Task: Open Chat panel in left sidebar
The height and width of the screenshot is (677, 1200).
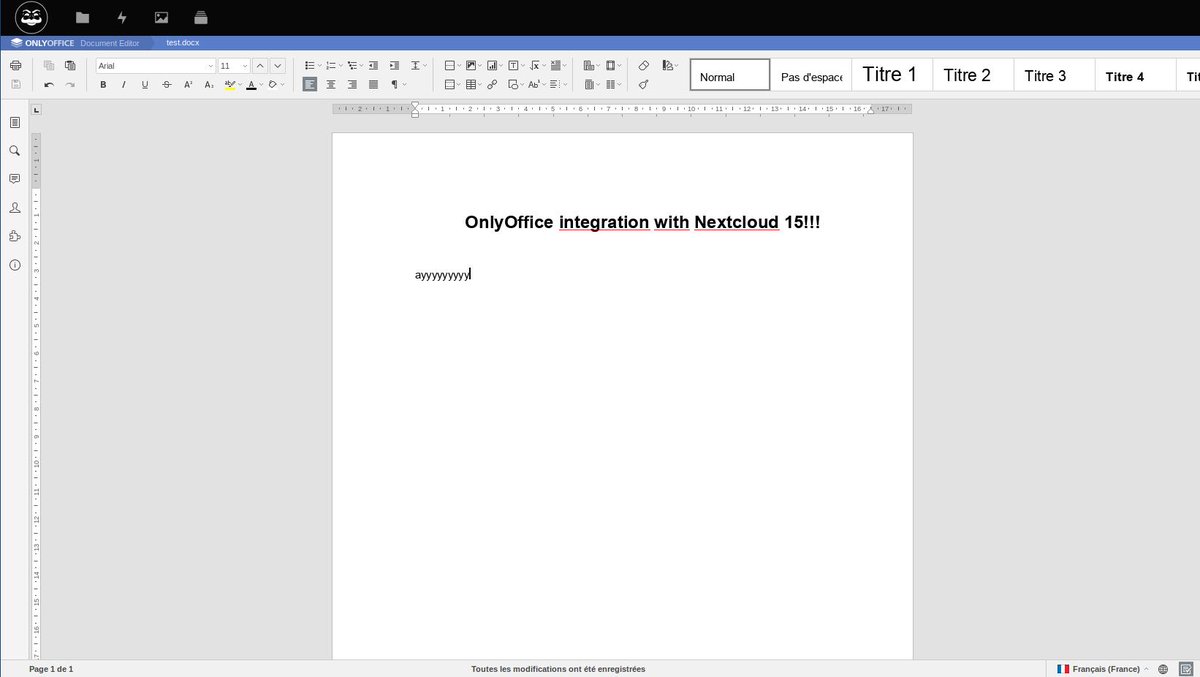Action: (x=15, y=208)
